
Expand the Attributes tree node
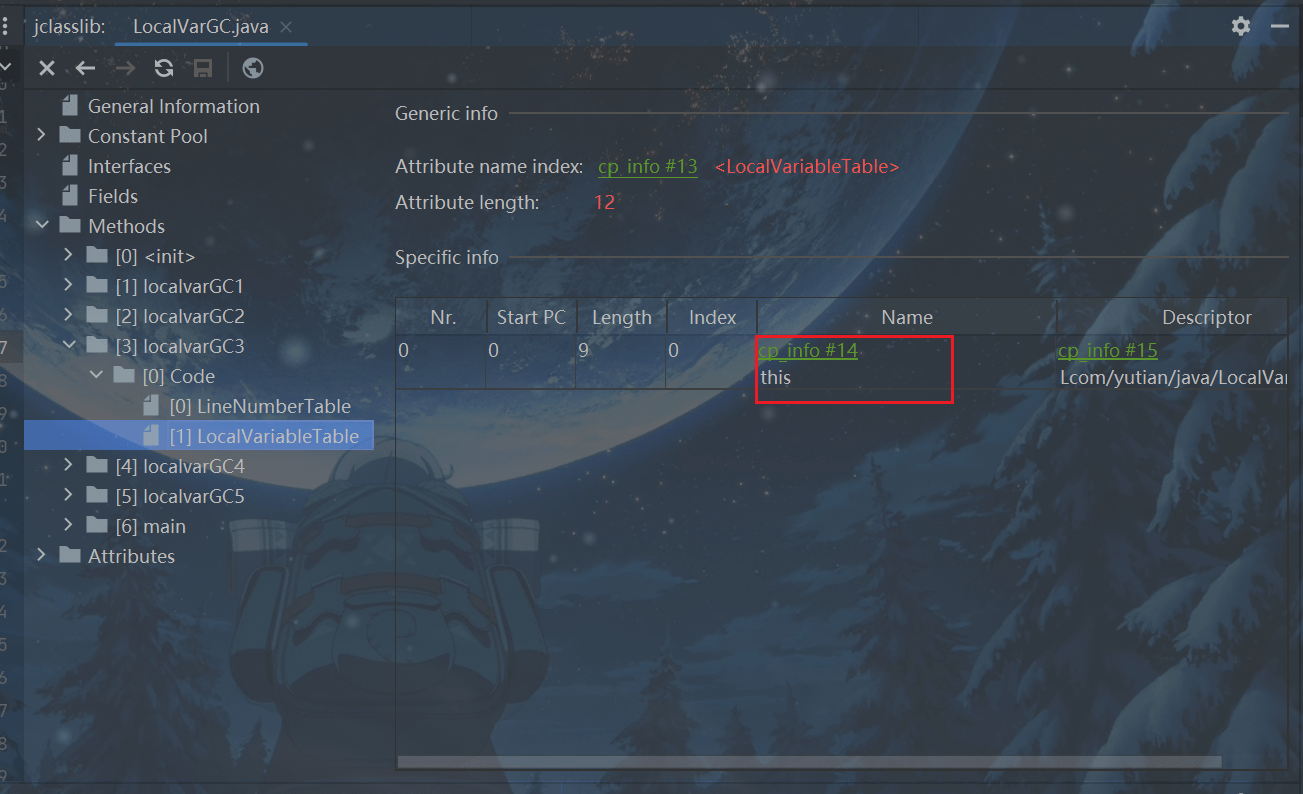tap(41, 555)
